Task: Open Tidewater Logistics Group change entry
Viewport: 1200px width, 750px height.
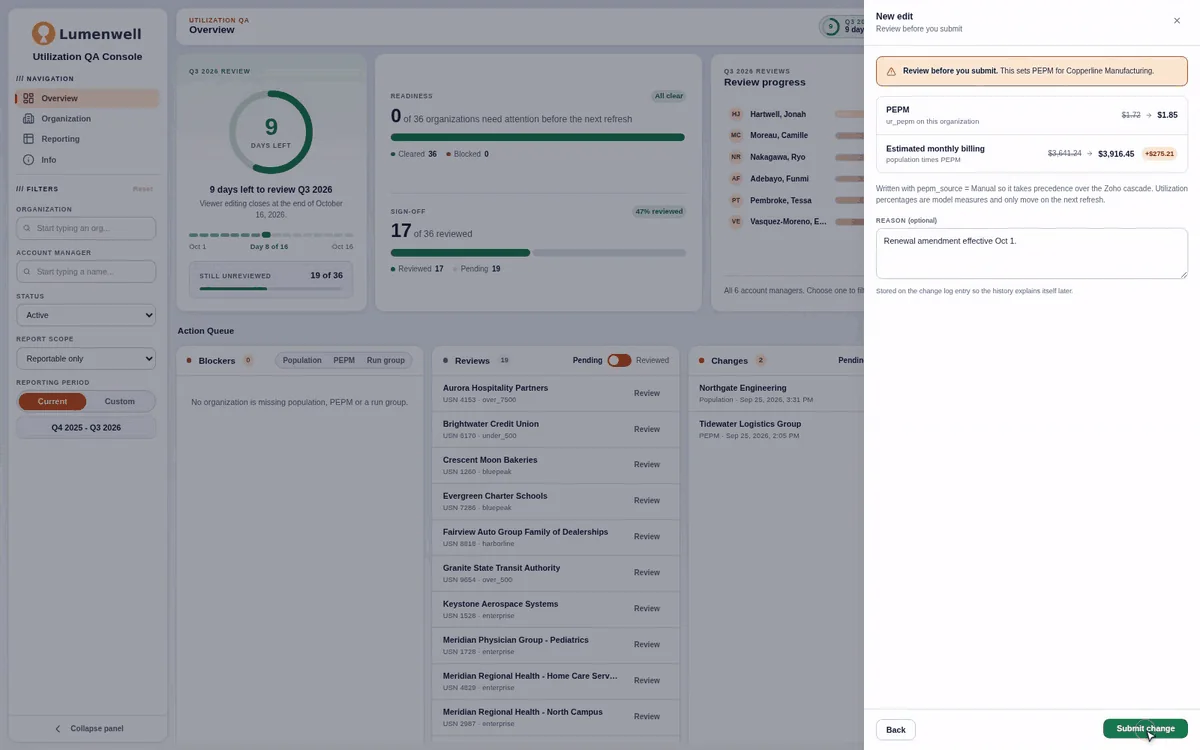Action: 776,429
